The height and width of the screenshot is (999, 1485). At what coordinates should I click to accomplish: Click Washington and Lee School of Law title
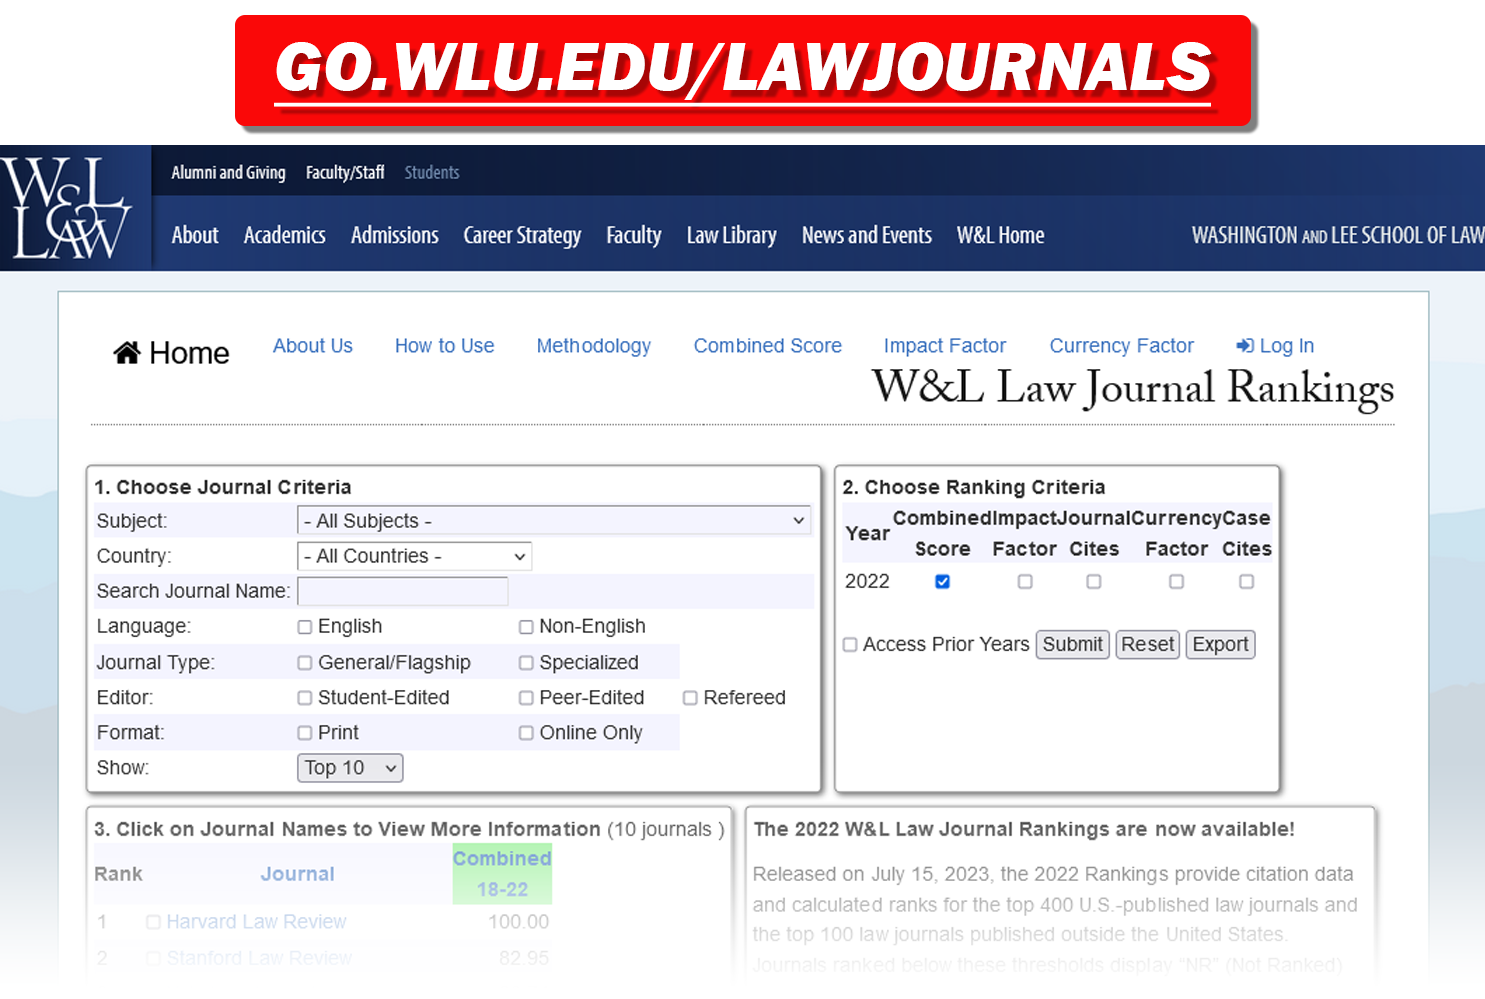click(1338, 235)
